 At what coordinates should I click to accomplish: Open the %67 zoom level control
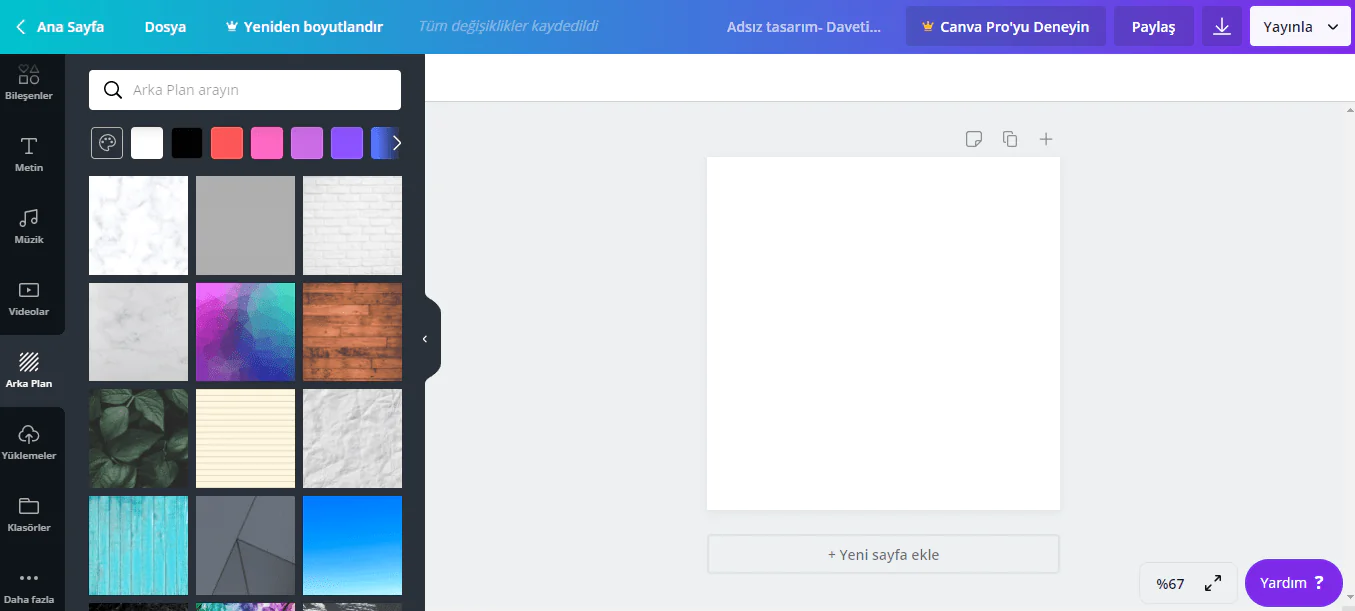(x=1170, y=584)
